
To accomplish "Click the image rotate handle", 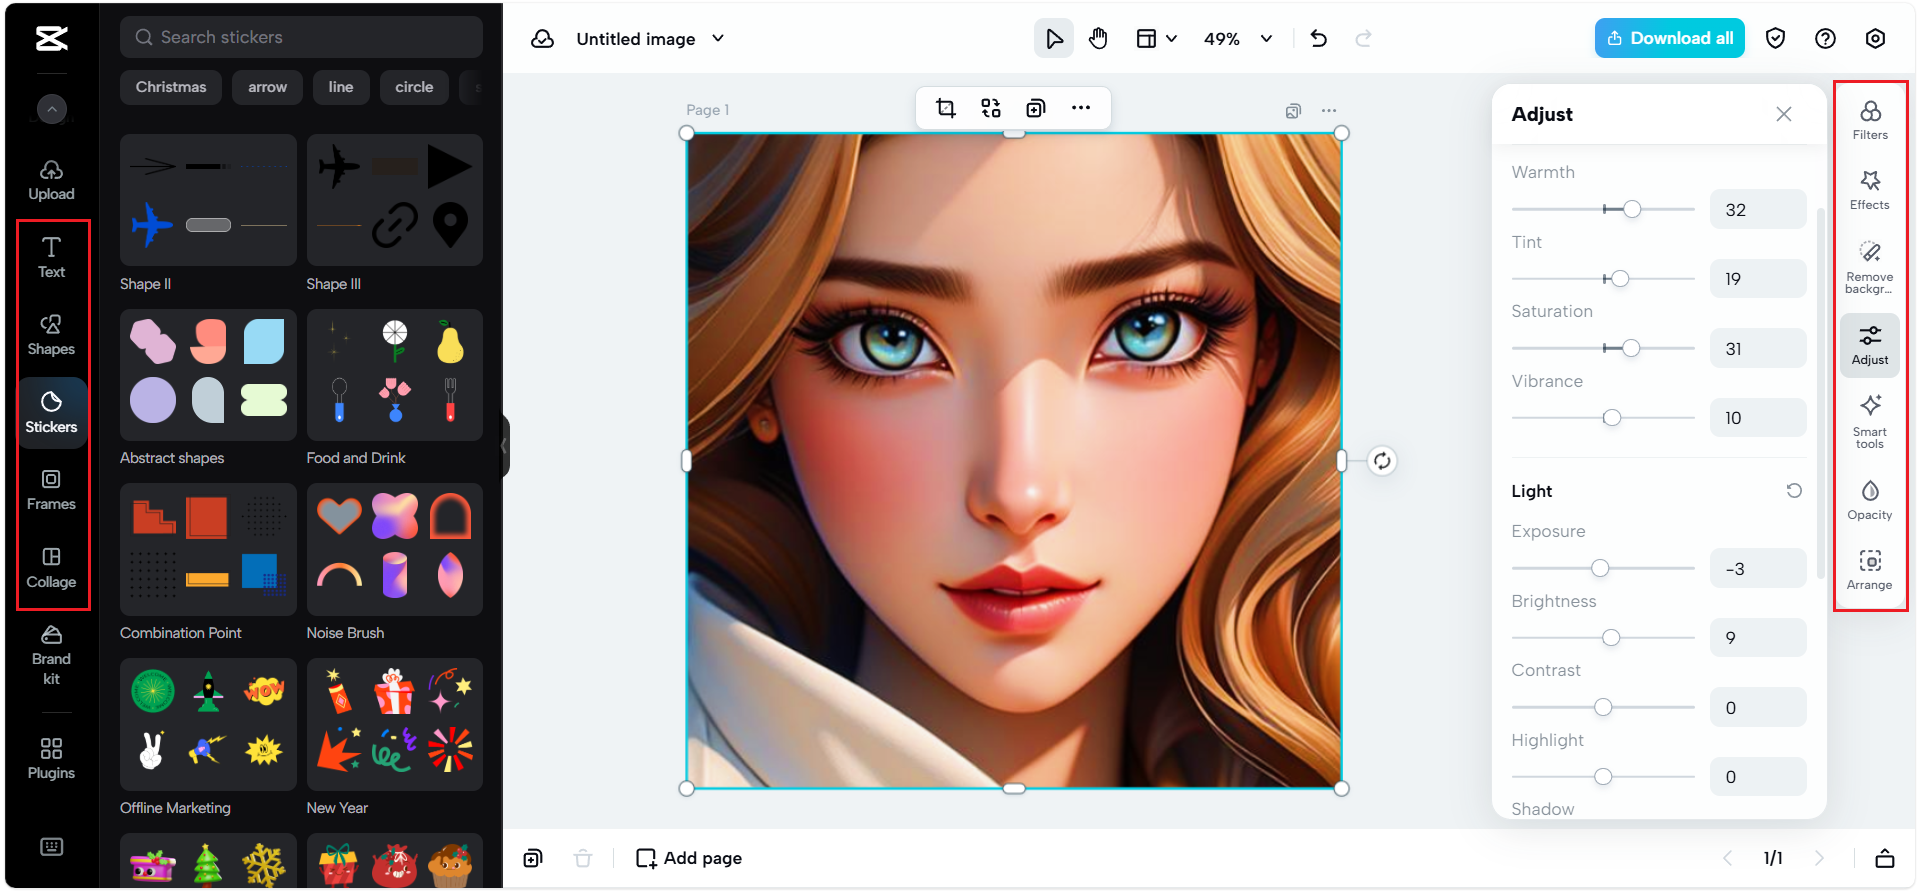I will pyautogui.click(x=1382, y=461).
